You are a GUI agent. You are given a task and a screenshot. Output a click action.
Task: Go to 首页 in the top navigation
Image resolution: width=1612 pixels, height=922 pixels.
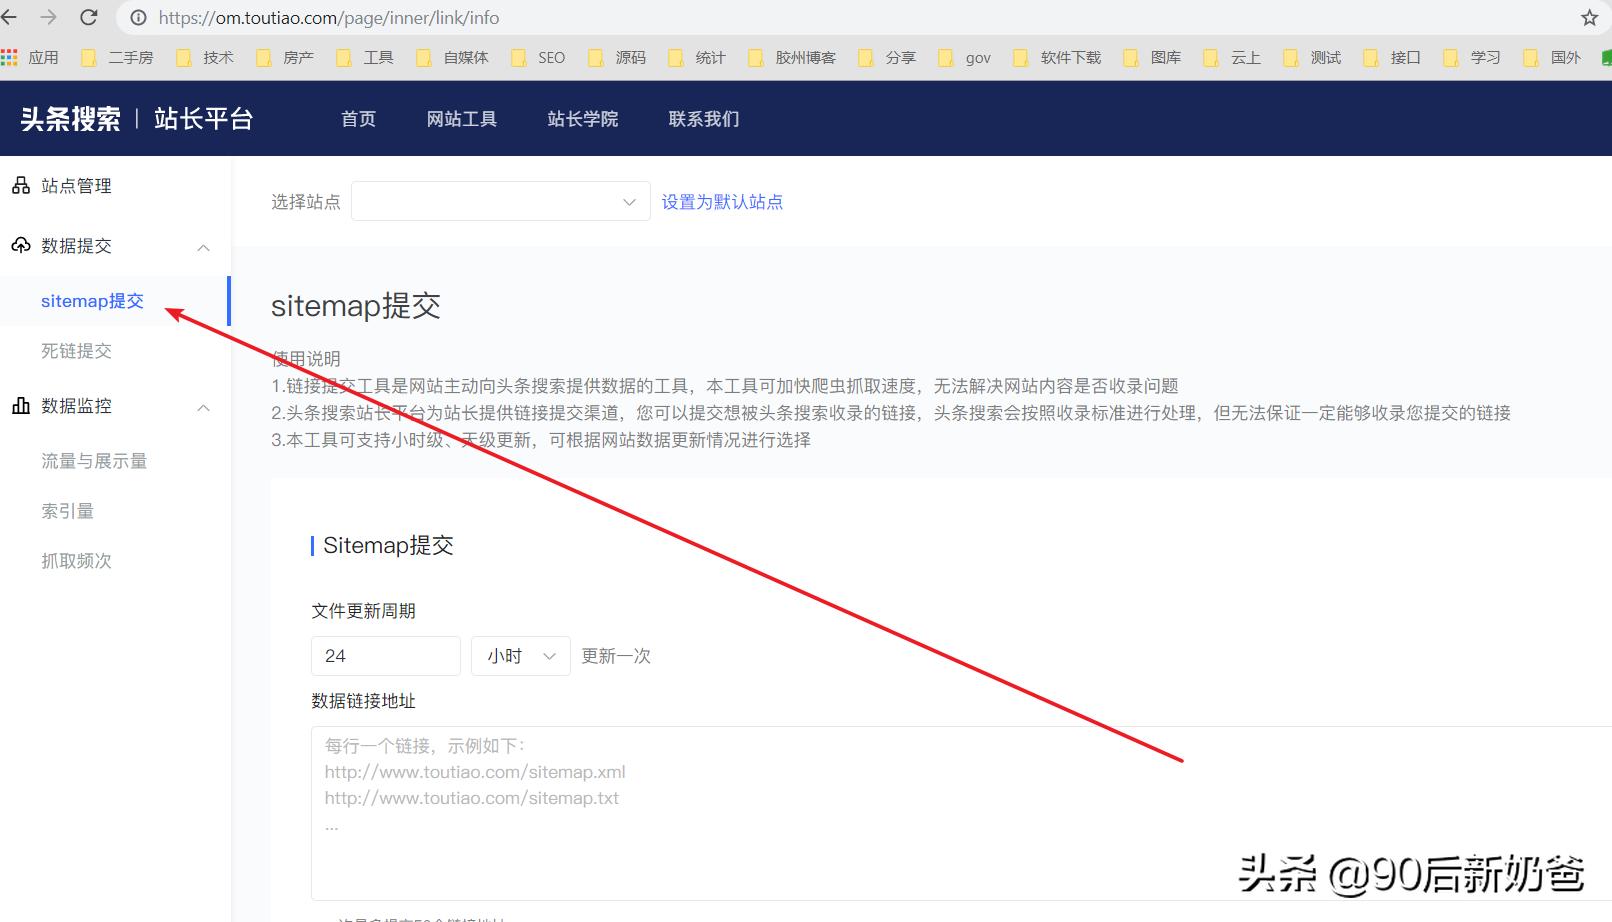point(357,119)
